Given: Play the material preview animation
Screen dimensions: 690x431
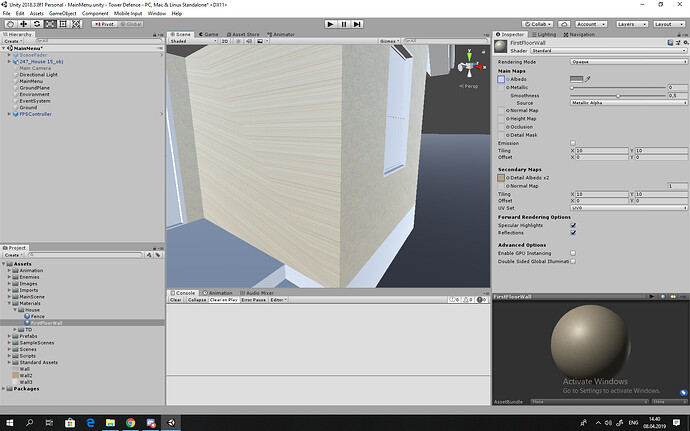Looking at the screenshot, I should coord(651,297).
